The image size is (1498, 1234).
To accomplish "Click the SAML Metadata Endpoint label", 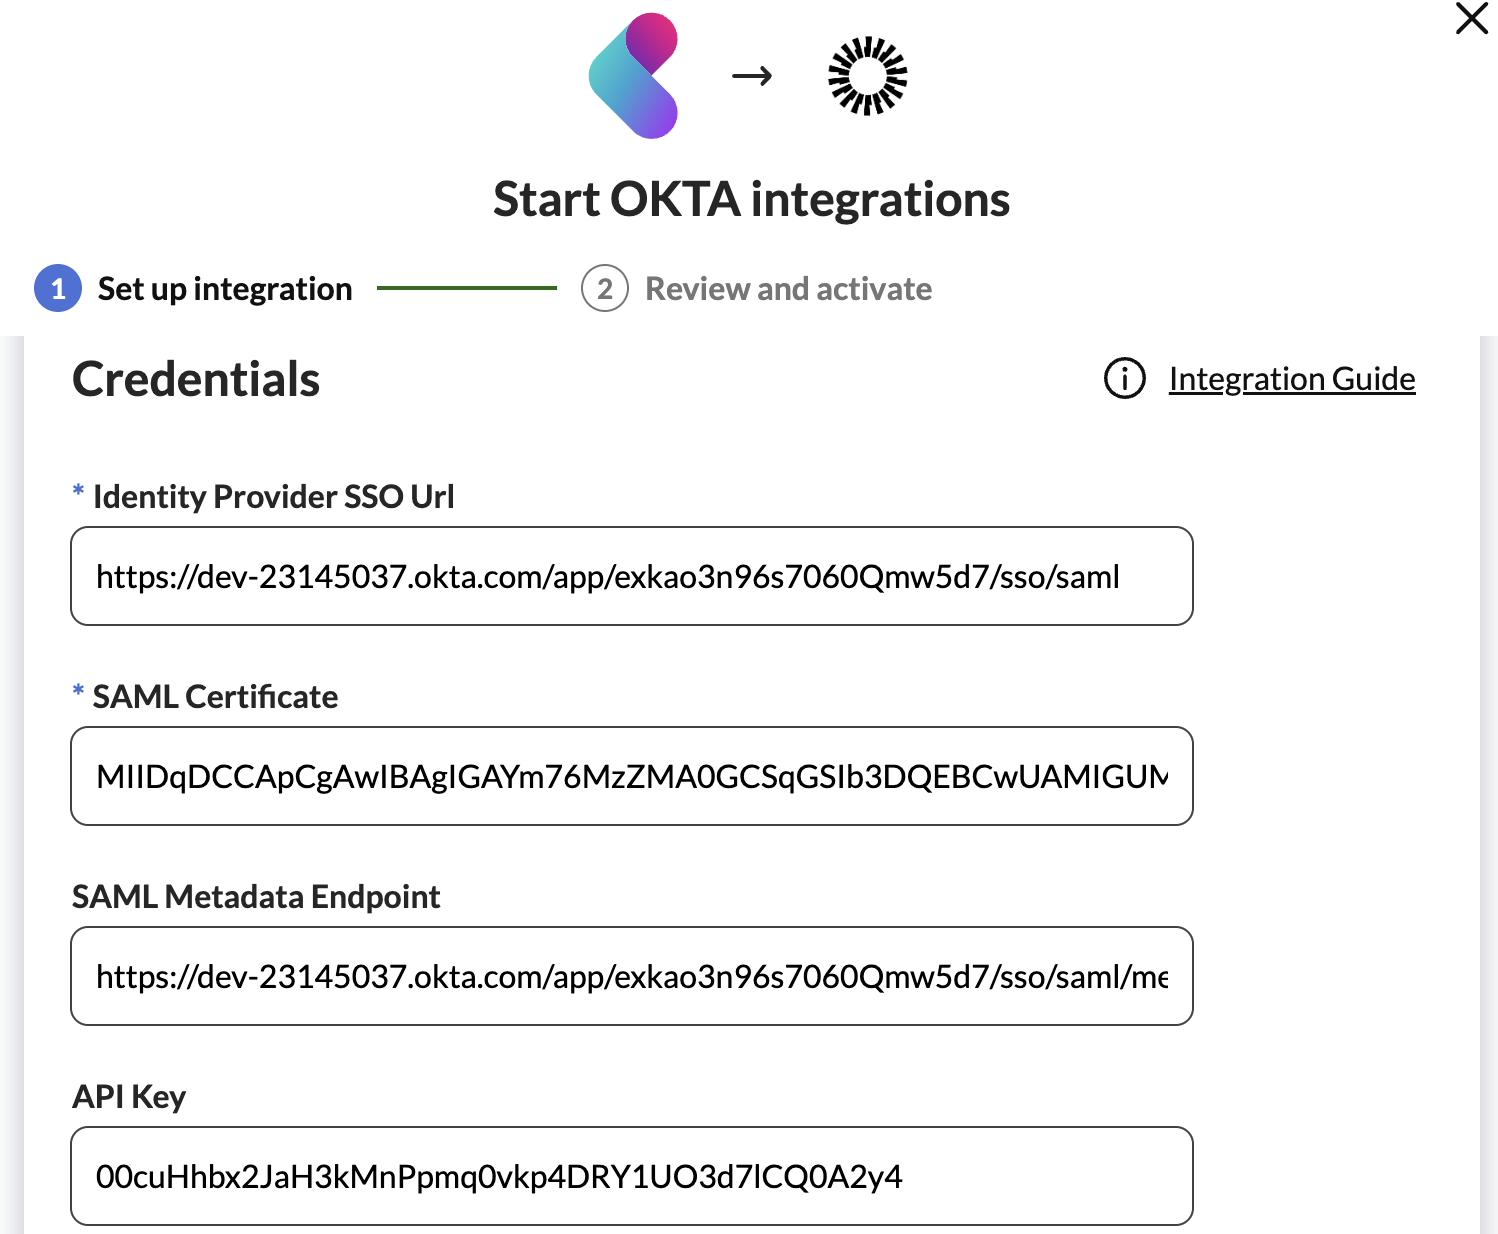I will coord(256,897).
